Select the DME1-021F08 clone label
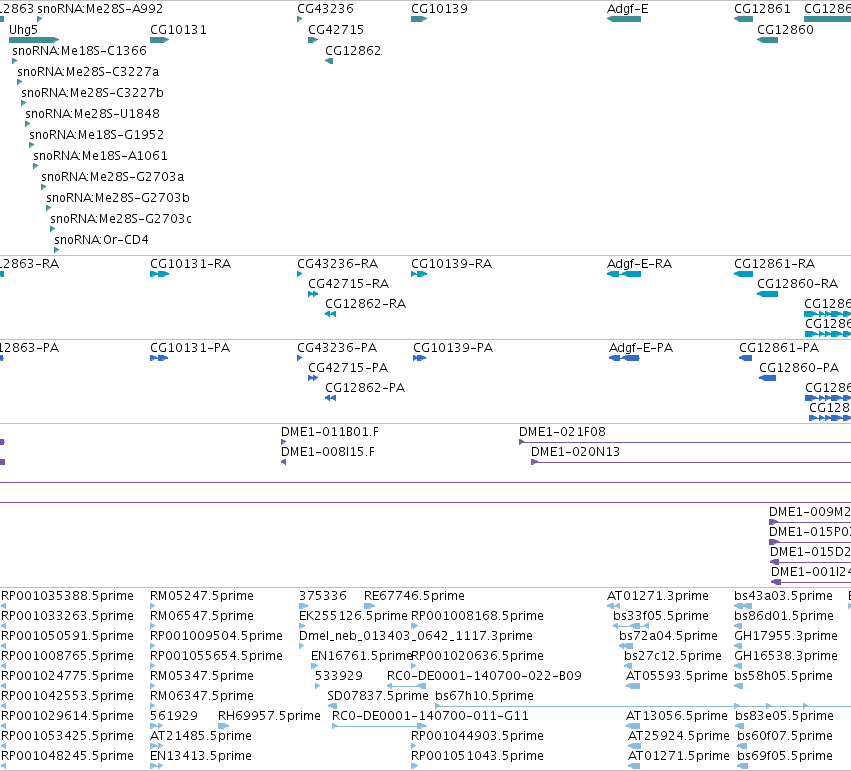This screenshot has width=851, height=771. [x=562, y=432]
